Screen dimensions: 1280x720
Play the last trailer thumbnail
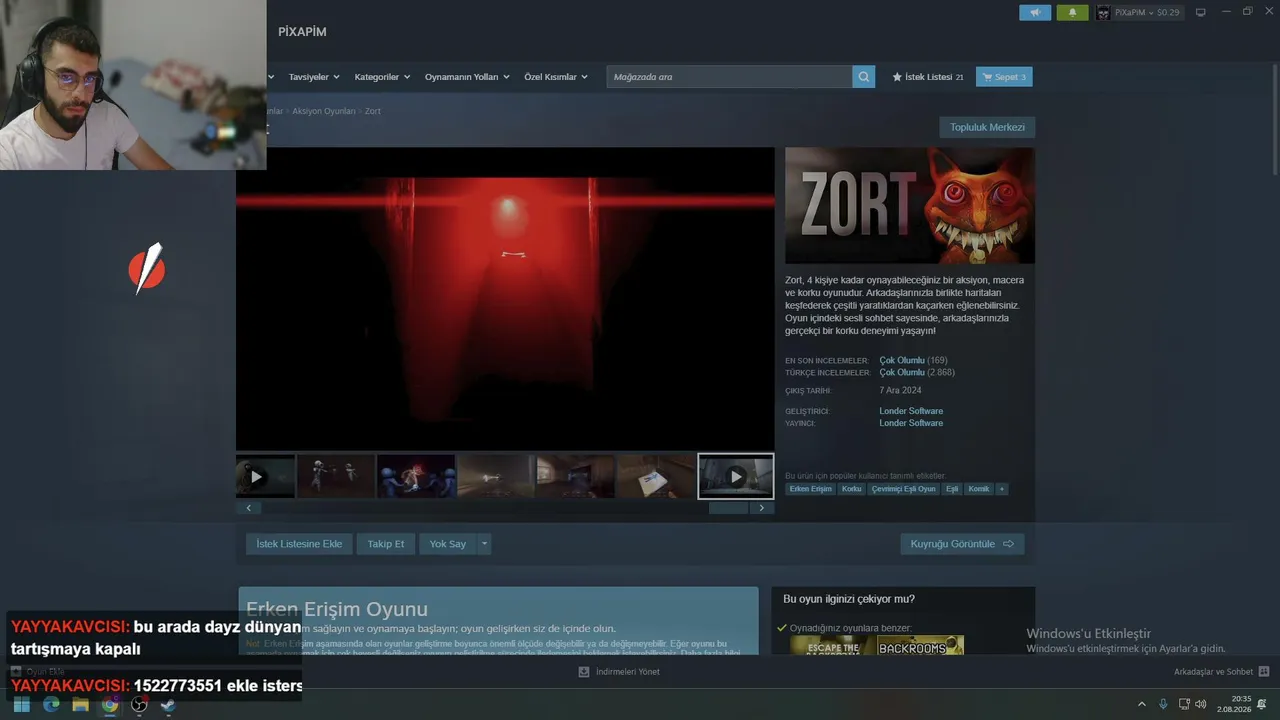pos(736,477)
